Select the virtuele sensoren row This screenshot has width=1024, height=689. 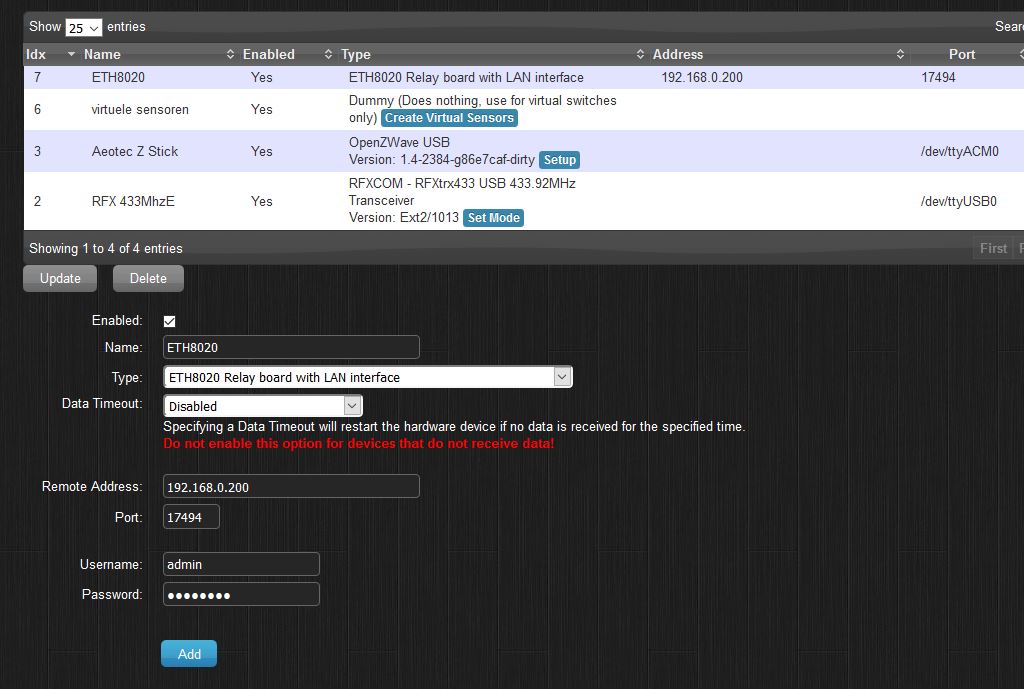(524, 109)
